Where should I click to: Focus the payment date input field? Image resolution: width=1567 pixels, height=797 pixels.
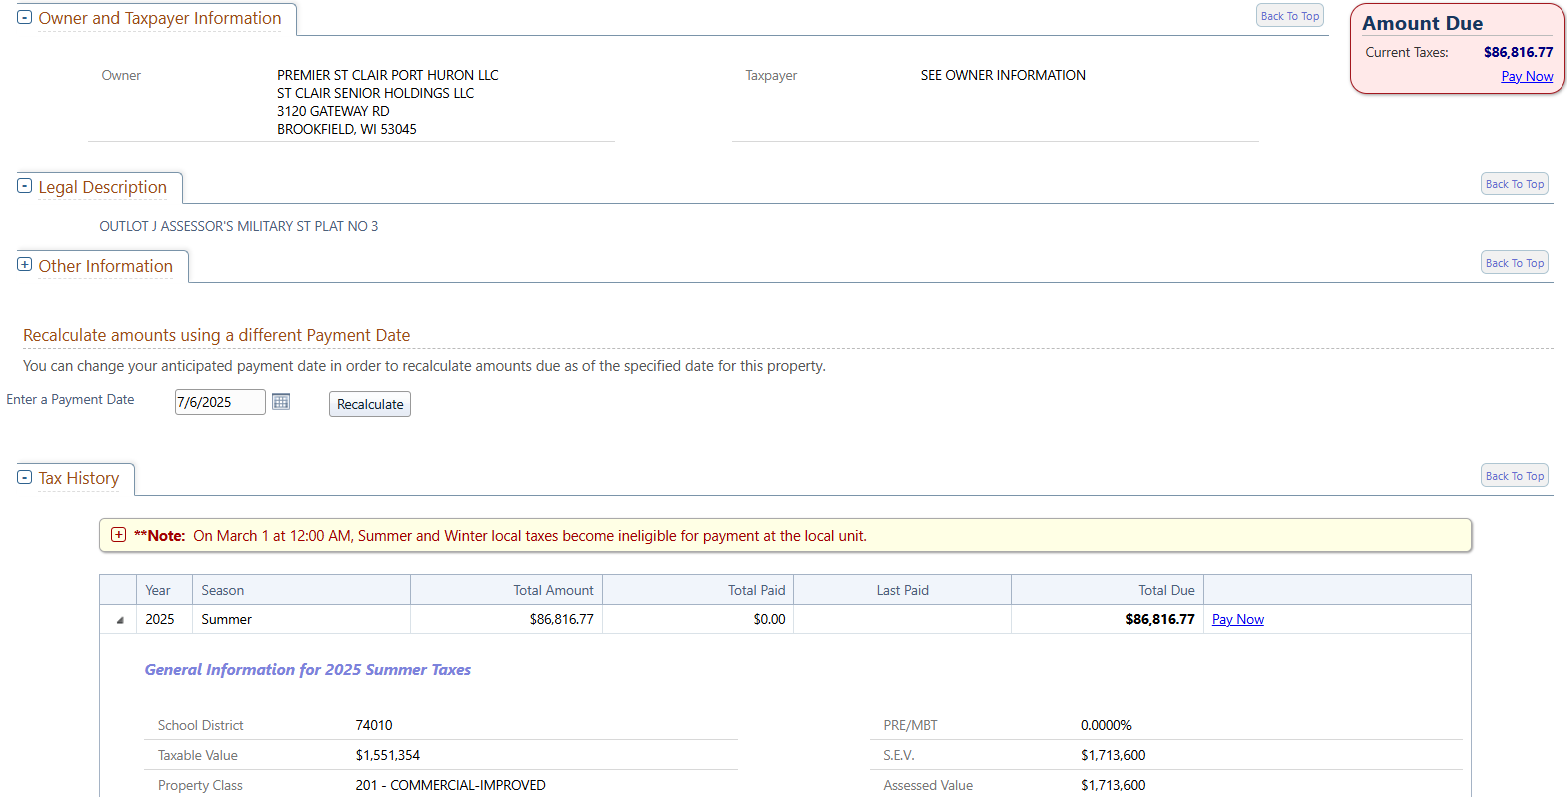[219, 402]
